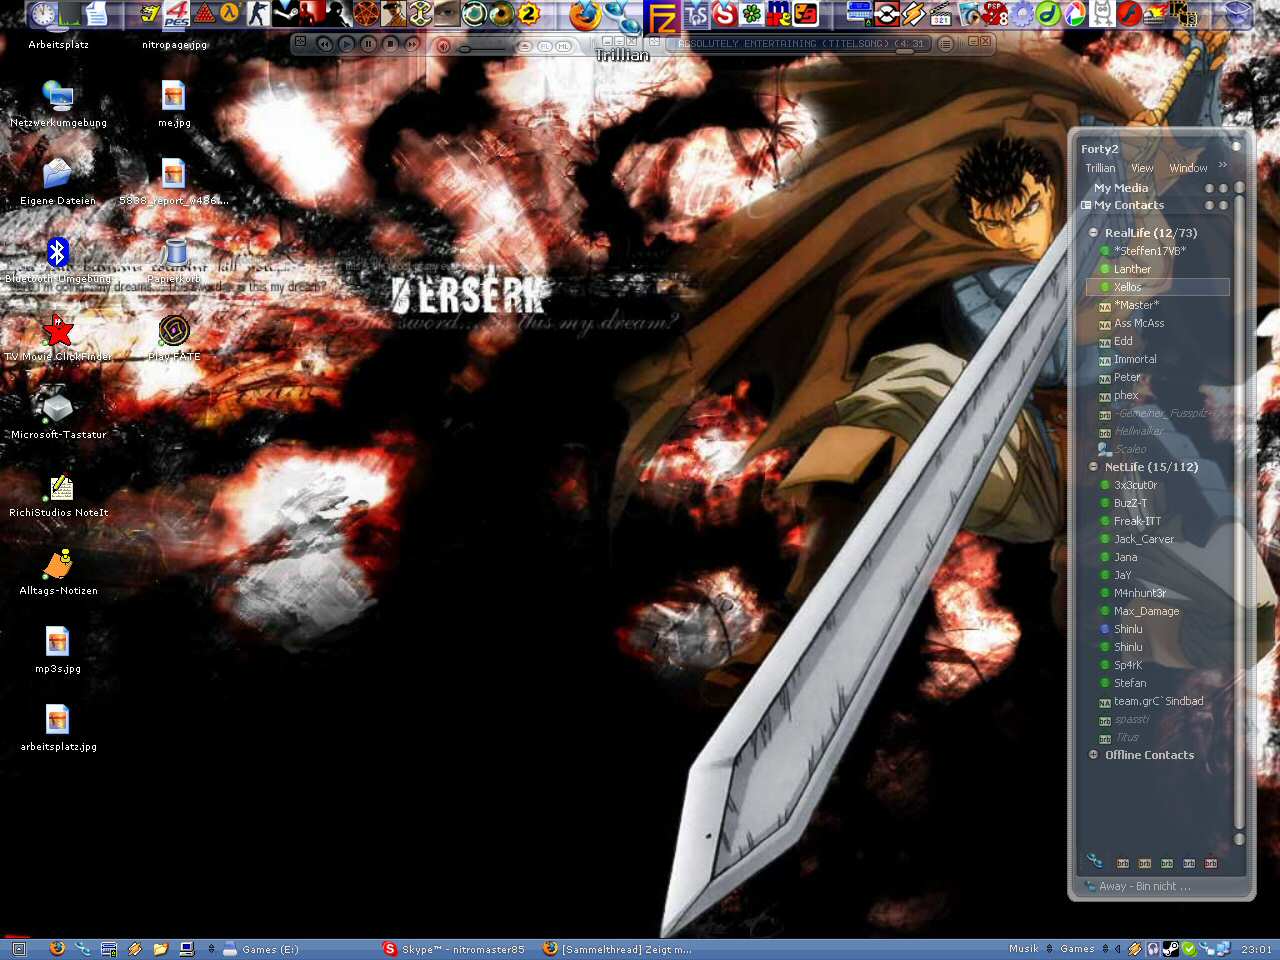Click the media player play button

click(346, 44)
